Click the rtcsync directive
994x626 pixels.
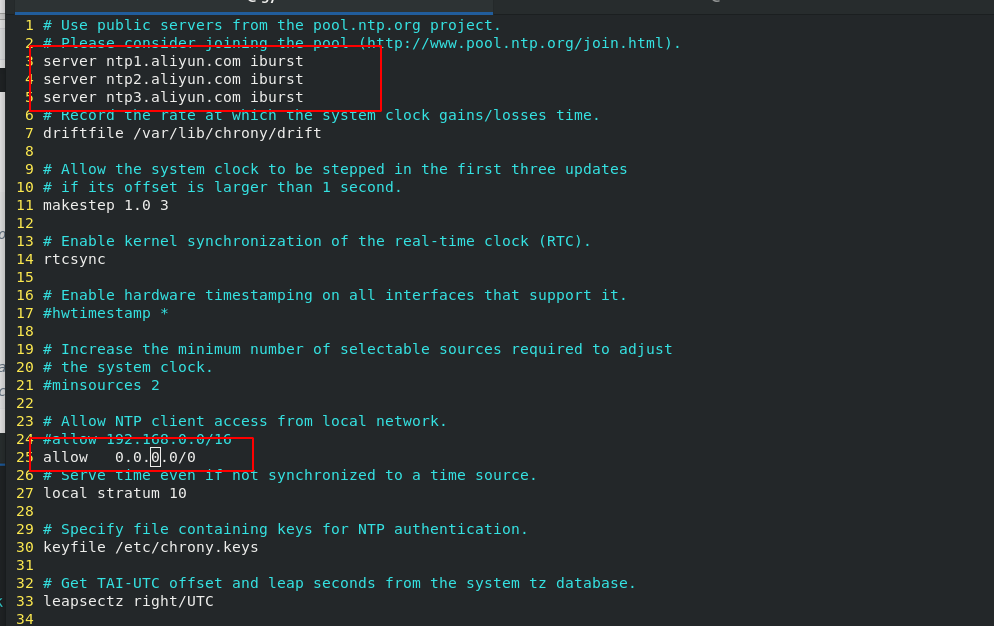click(74, 259)
